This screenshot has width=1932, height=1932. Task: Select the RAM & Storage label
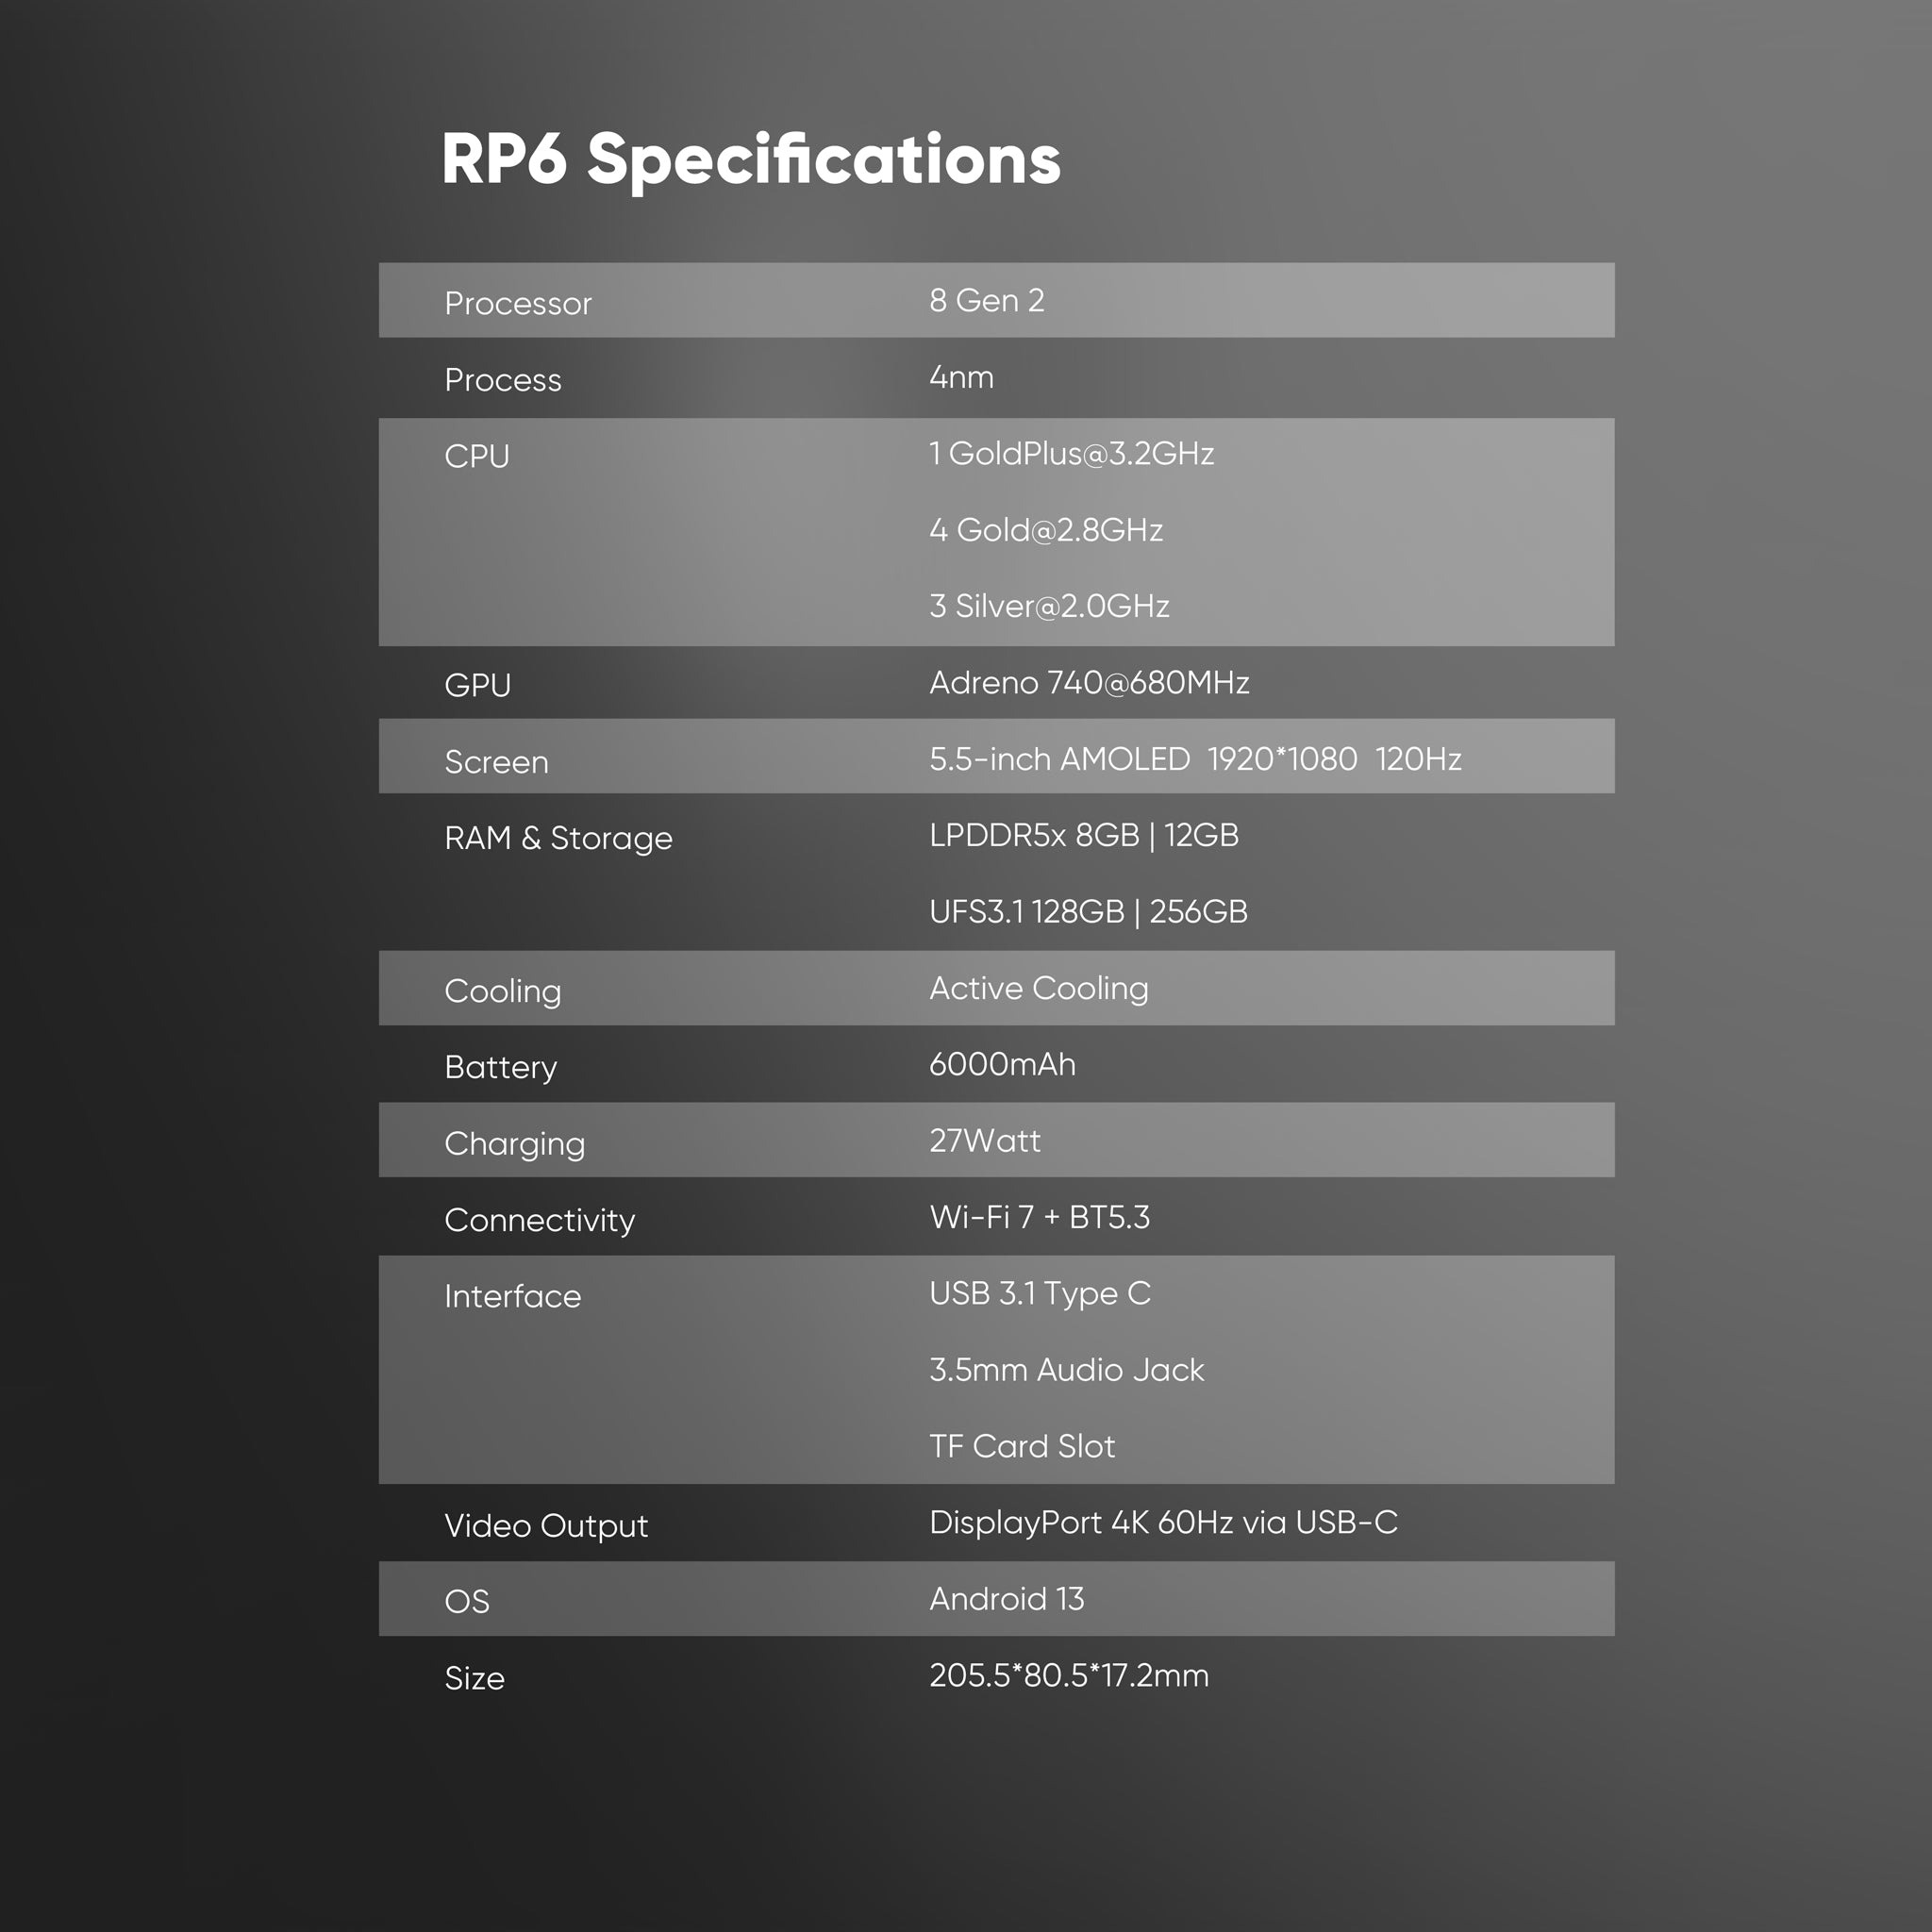point(558,838)
